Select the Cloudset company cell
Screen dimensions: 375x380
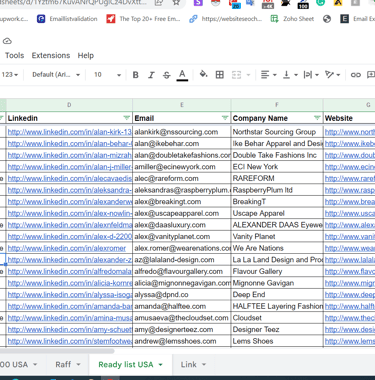point(277,318)
